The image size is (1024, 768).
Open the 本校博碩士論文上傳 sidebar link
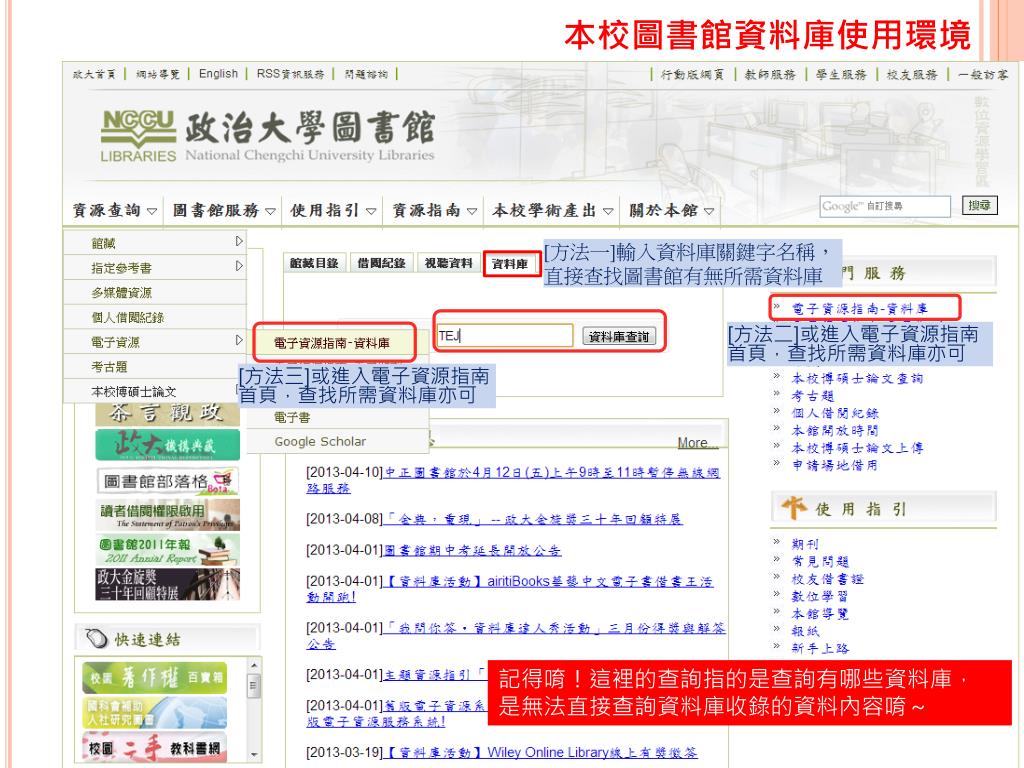click(857, 448)
